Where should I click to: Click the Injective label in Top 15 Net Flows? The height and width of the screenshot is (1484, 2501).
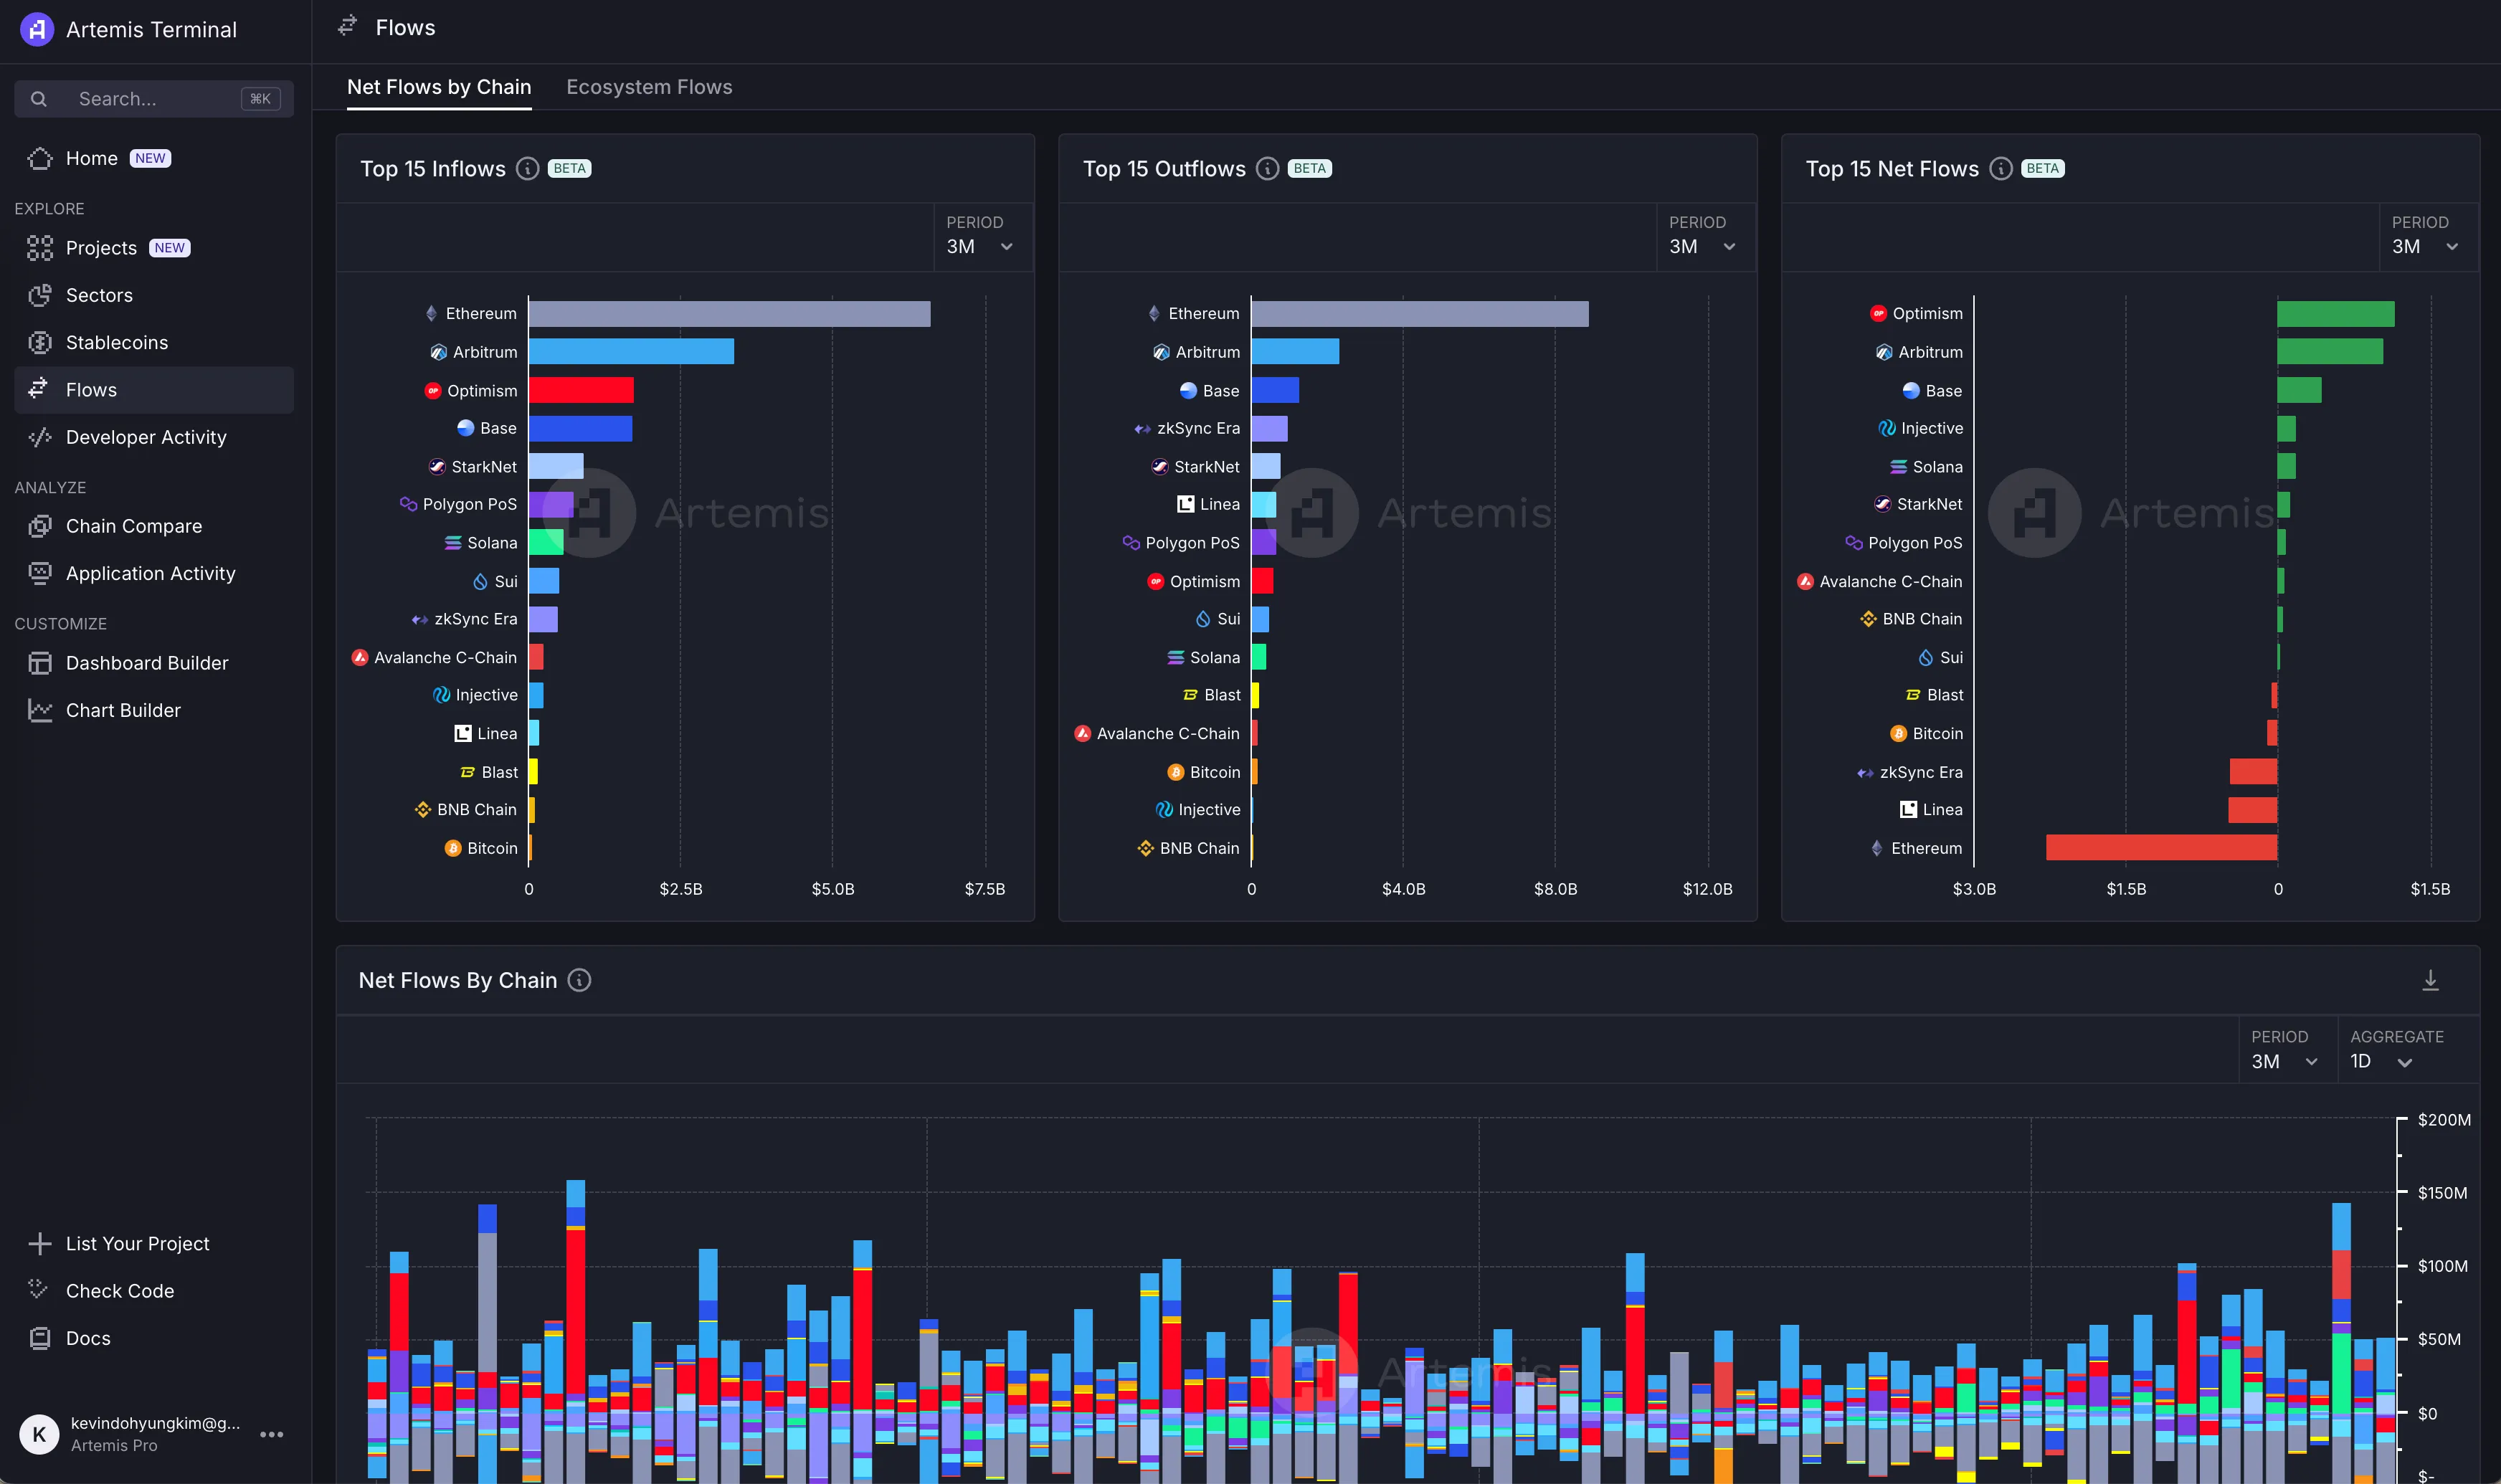pos(1931,428)
